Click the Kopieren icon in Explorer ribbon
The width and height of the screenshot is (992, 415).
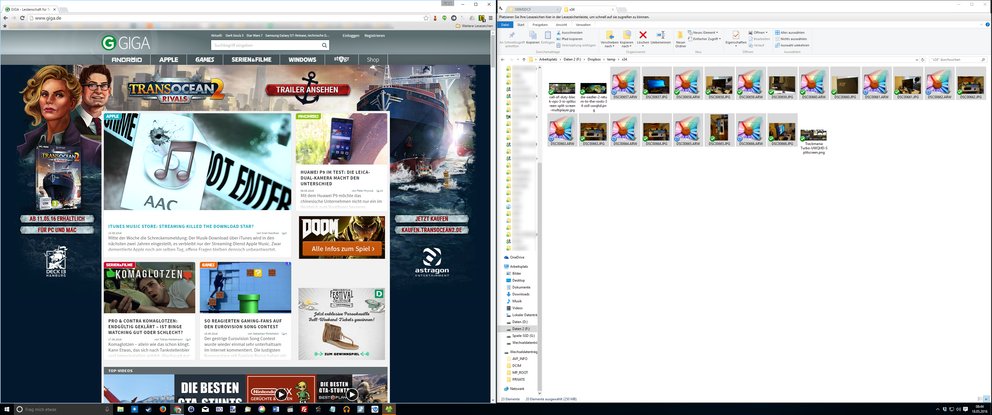533,38
